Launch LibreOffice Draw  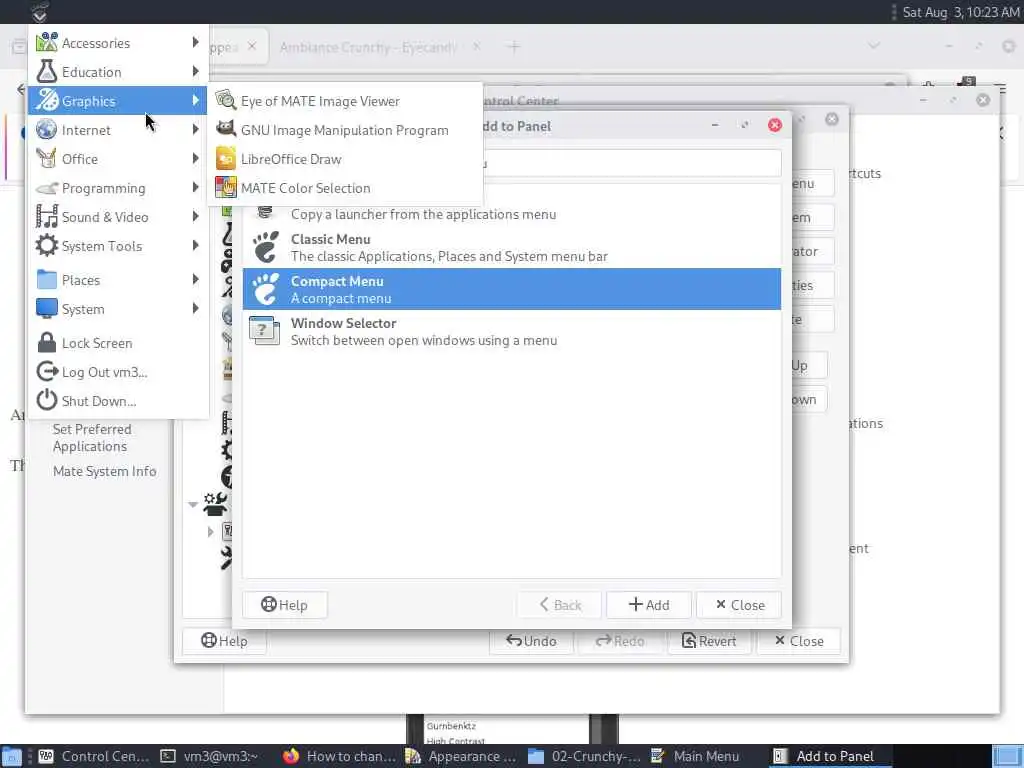click(345, 159)
